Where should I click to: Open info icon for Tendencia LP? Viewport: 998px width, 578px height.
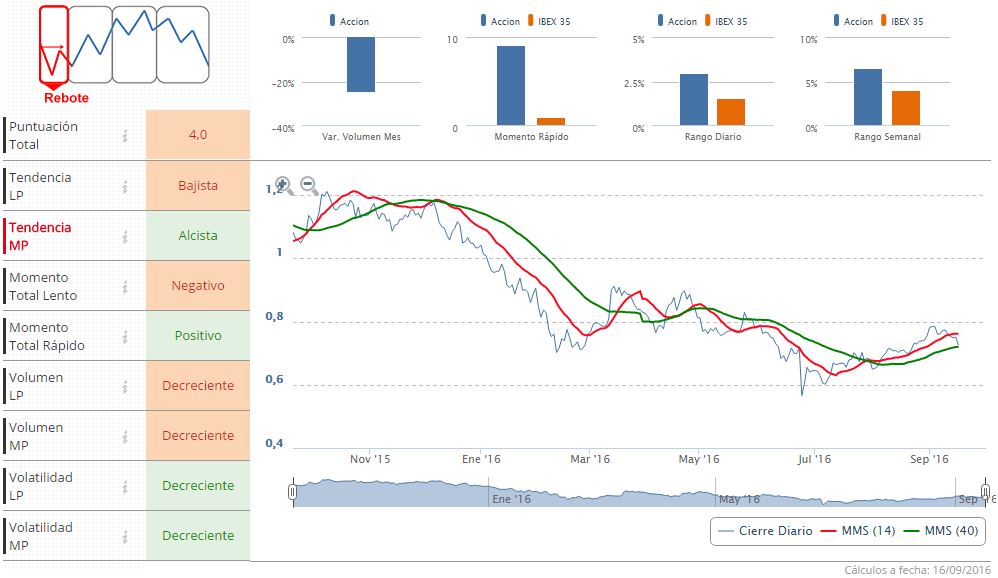(x=125, y=186)
